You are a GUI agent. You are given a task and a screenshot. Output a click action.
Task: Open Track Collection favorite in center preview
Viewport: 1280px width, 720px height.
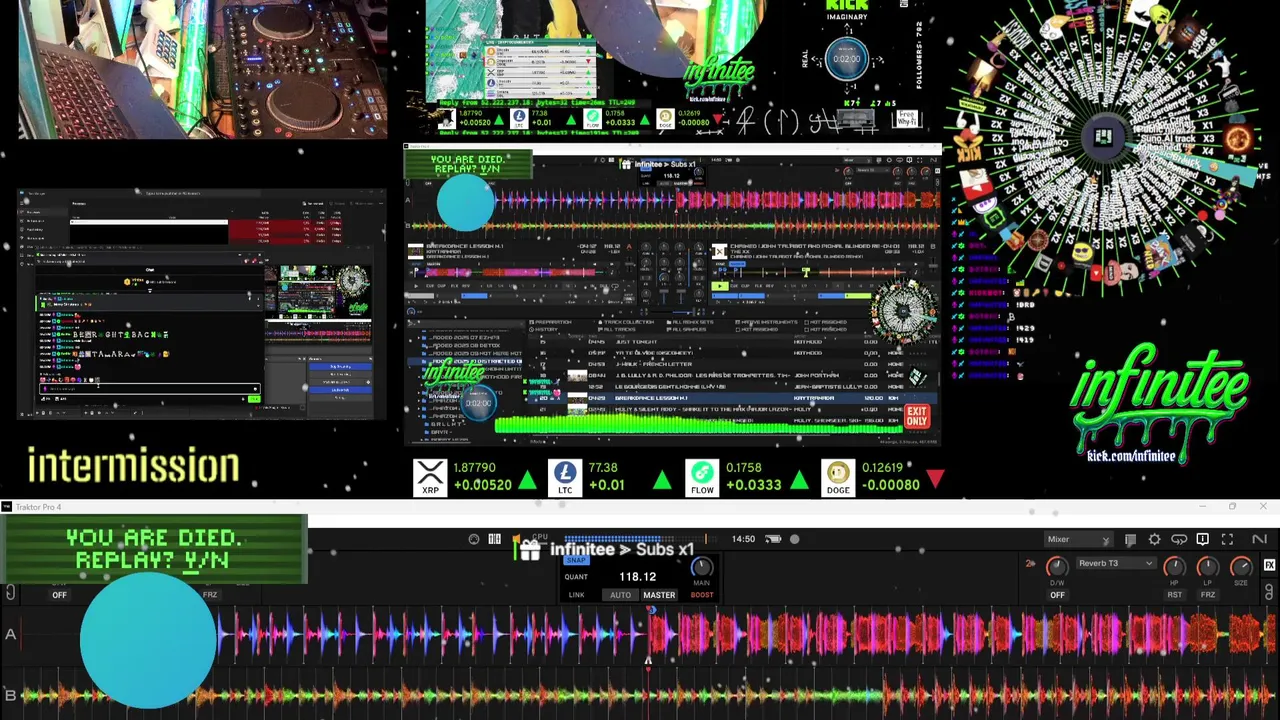626,322
